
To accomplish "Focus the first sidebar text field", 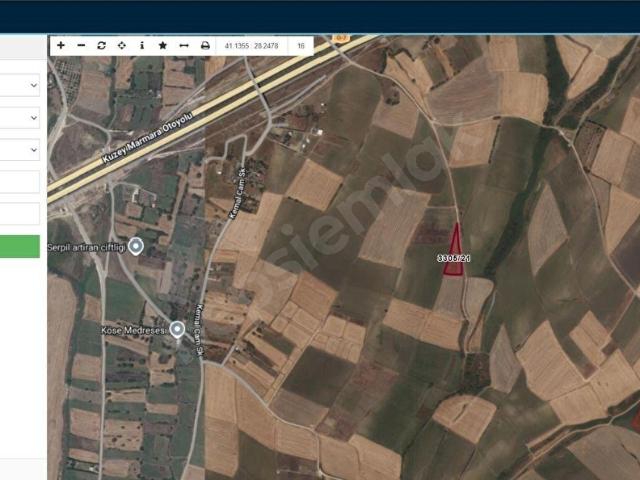I will click(x=20, y=182).
